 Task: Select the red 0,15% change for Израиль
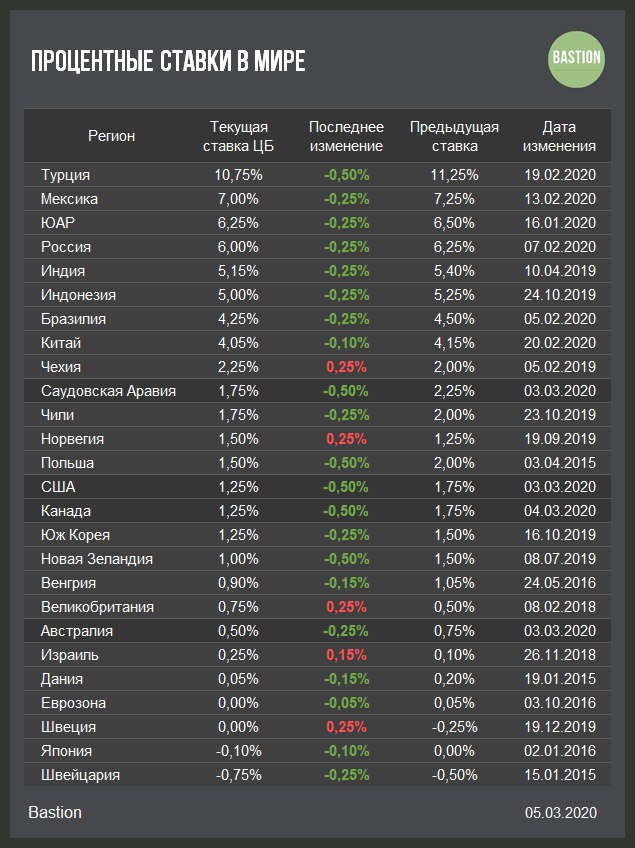point(346,654)
